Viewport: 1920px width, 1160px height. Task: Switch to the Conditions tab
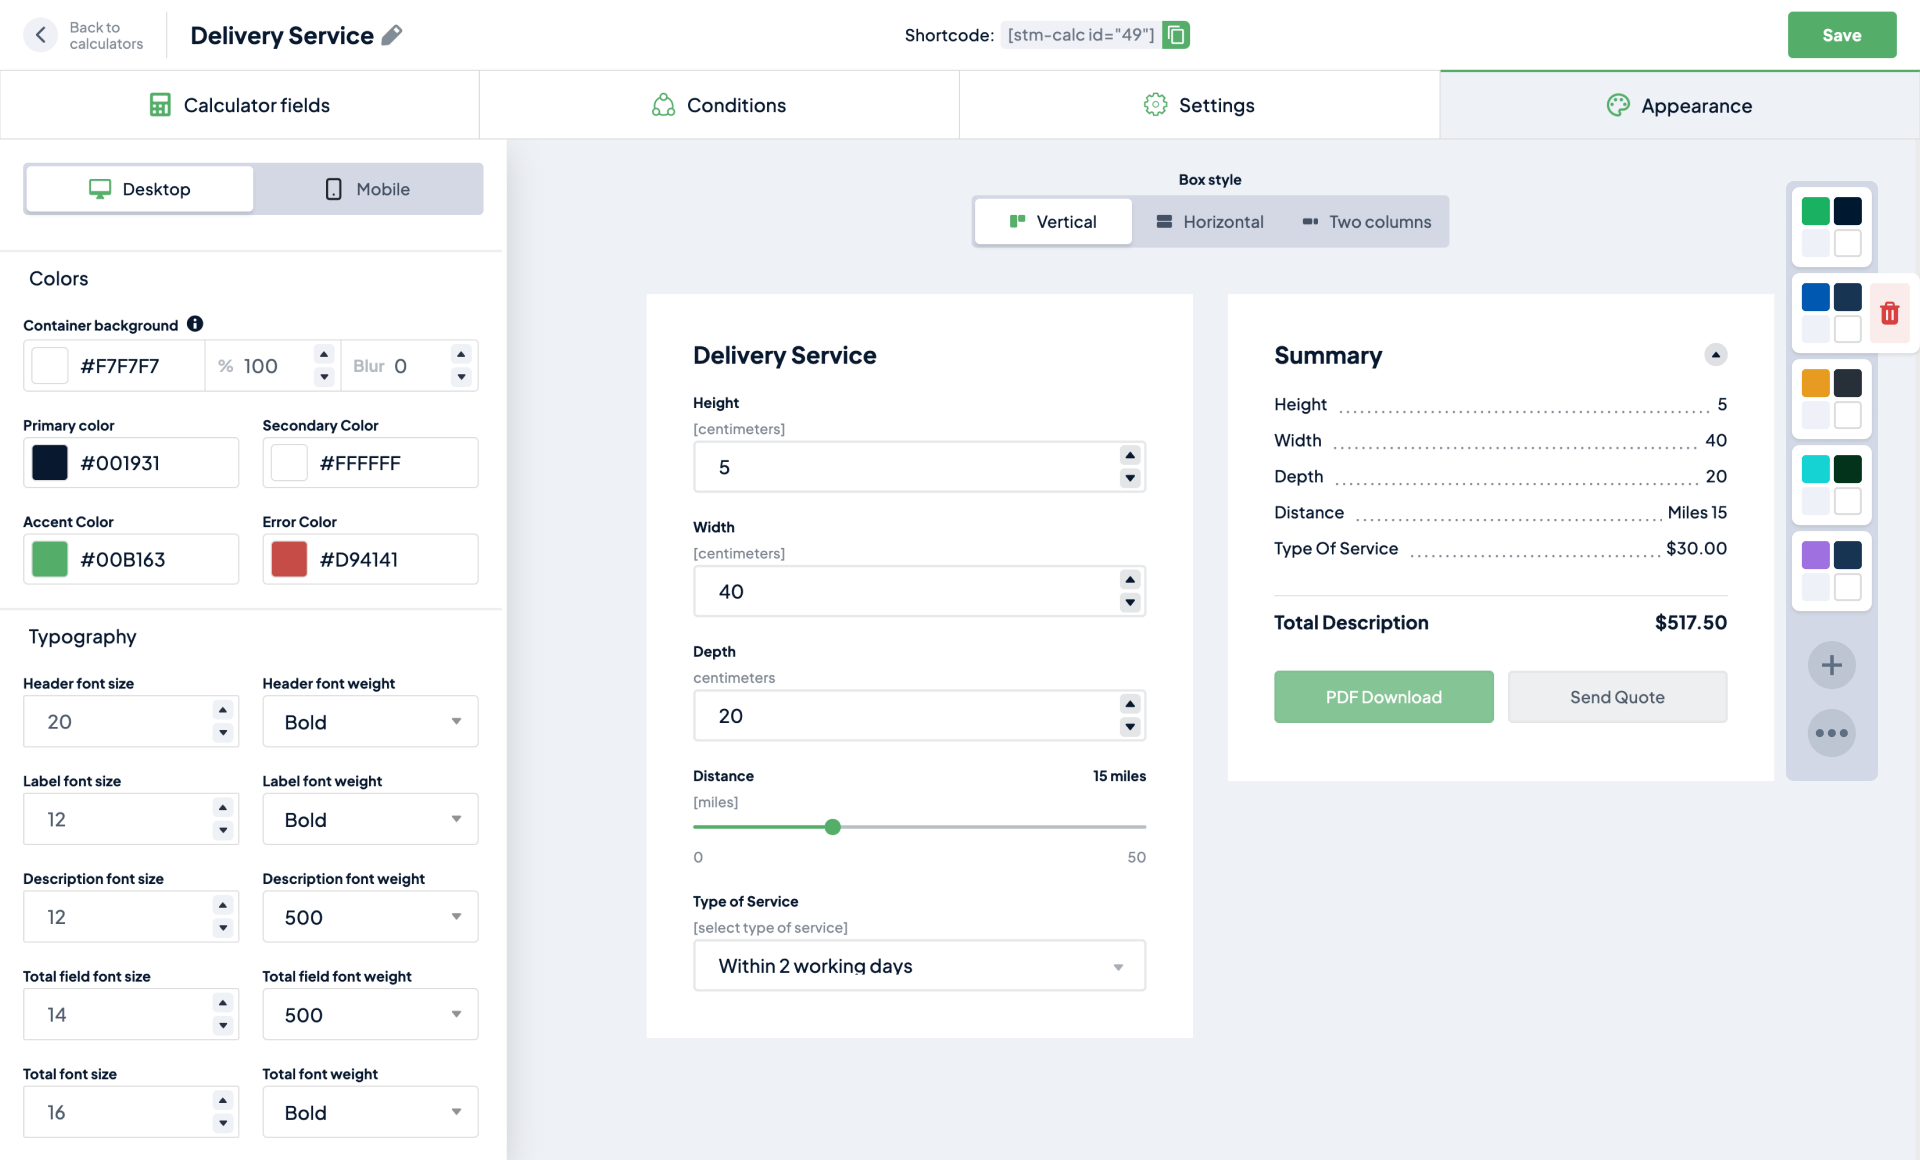click(719, 104)
